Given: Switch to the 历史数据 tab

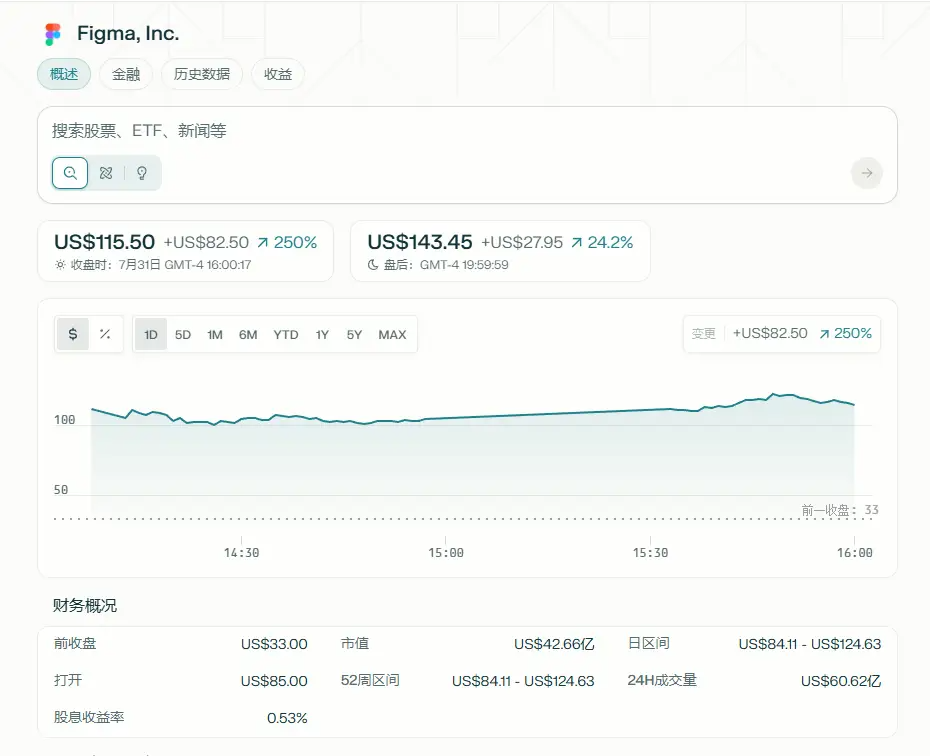Looking at the screenshot, I should (x=202, y=74).
